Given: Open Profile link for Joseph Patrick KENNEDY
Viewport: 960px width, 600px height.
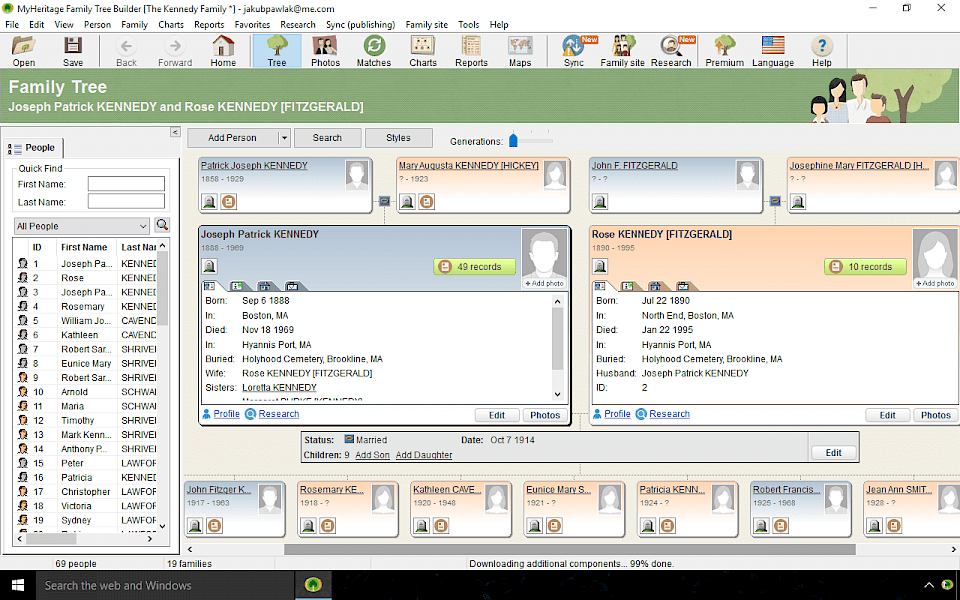Looking at the screenshot, I should click(x=227, y=414).
